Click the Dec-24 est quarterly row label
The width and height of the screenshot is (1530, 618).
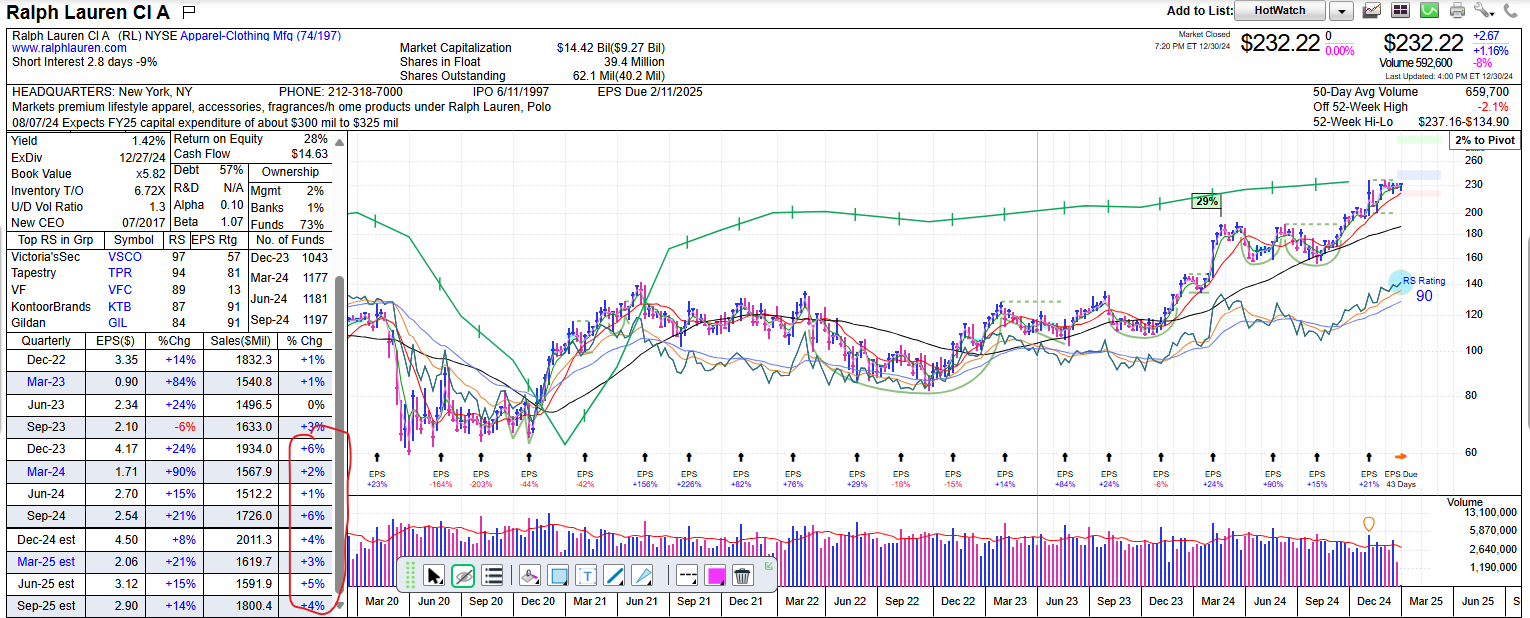coord(44,540)
